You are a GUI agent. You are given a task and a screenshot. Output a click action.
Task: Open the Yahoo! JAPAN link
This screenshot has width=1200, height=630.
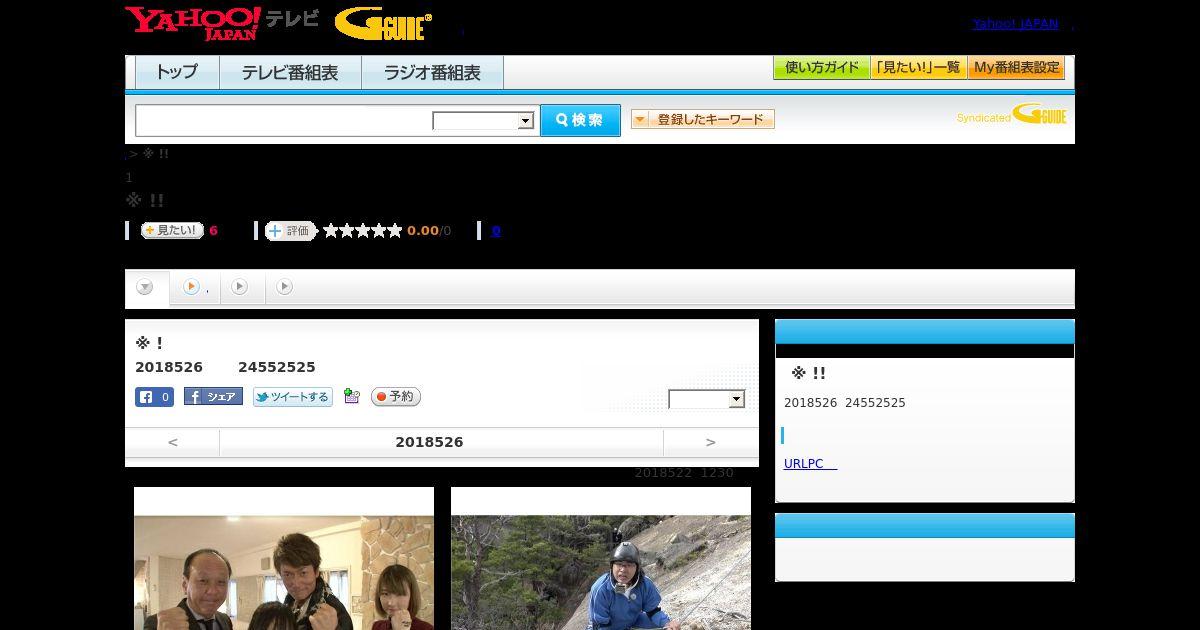pos(1015,24)
